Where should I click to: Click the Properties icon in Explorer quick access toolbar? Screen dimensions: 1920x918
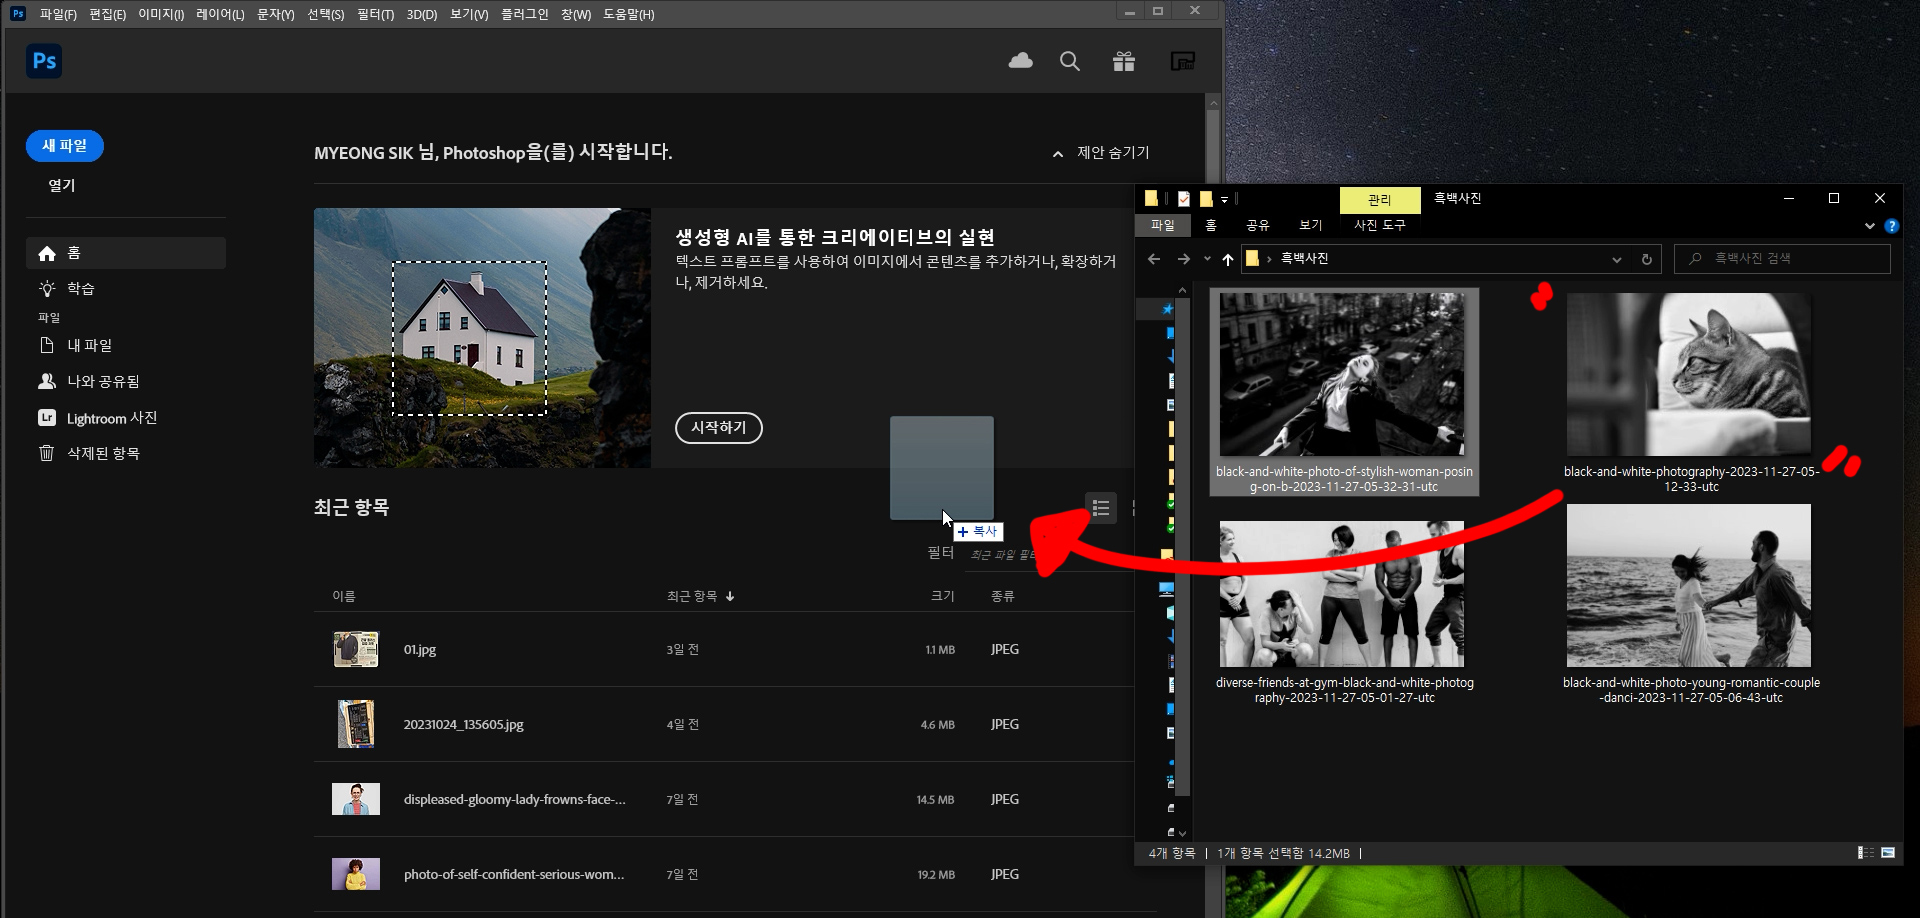(x=1184, y=198)
